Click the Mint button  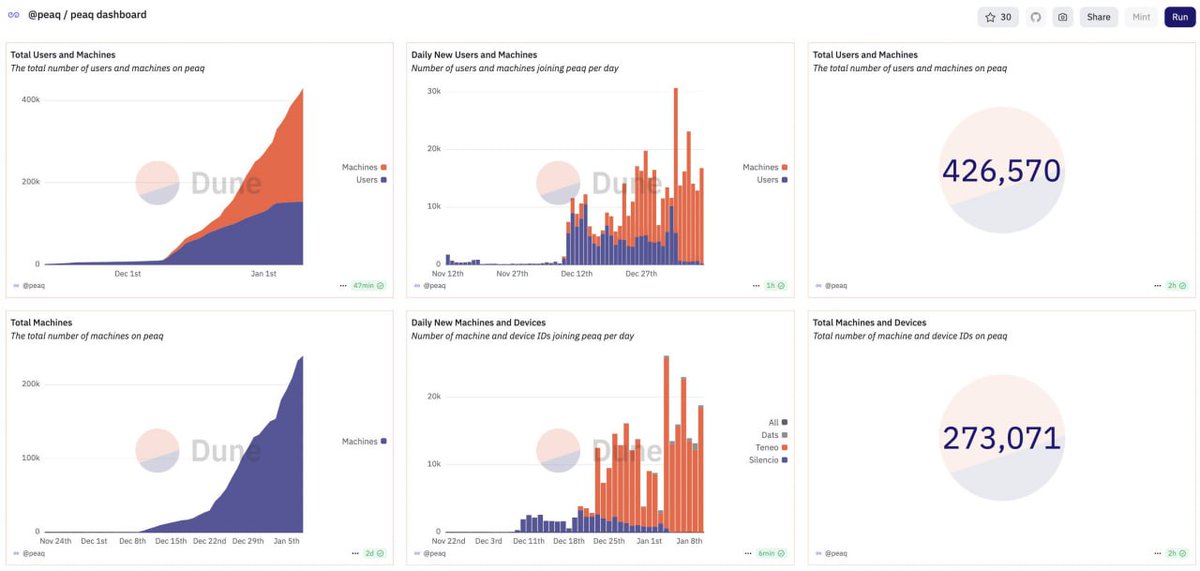[x=1141, y=17]
